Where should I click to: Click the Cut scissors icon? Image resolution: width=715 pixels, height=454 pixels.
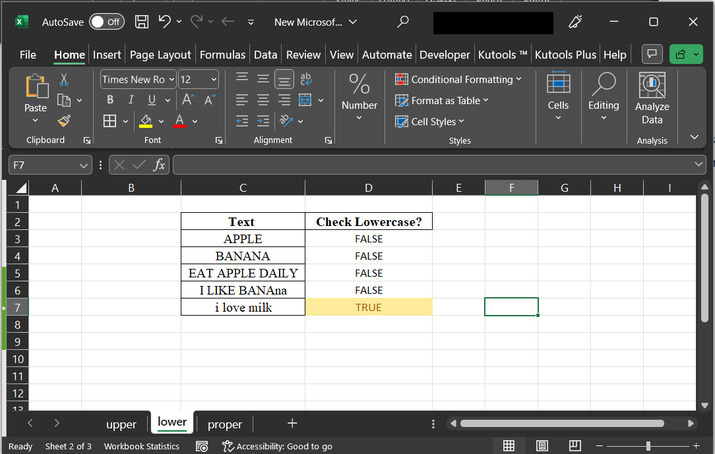[64, 79]
